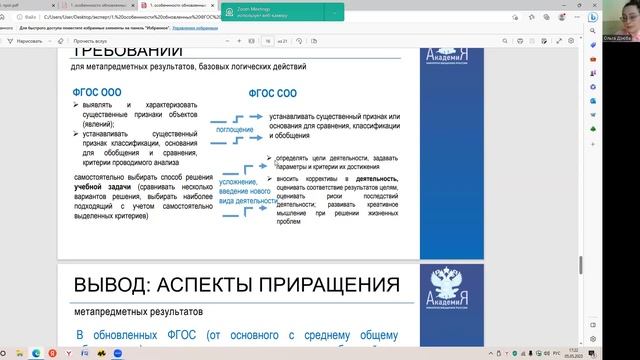Edit the page number field showing 16
This screenshot has height=360, width=640.
pos(268,41)
